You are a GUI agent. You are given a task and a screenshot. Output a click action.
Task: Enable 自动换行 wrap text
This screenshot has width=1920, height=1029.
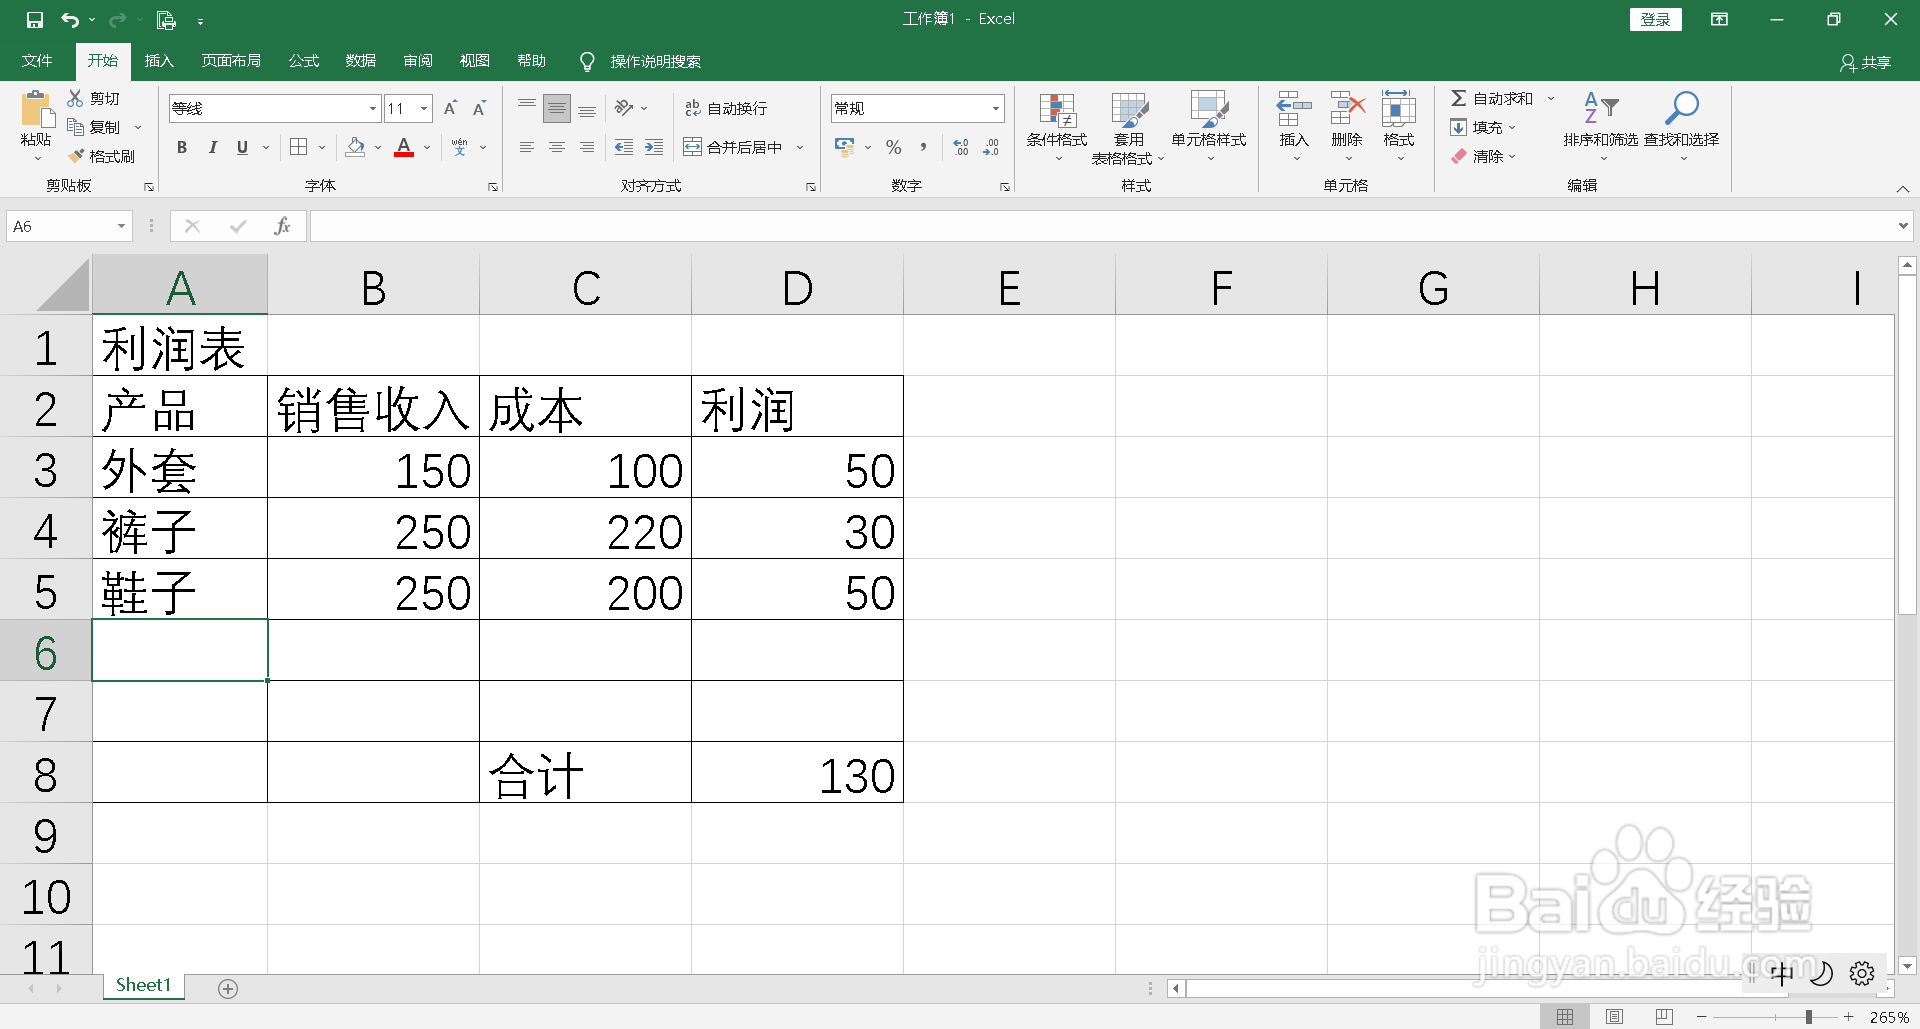click(x=727, y=107)
